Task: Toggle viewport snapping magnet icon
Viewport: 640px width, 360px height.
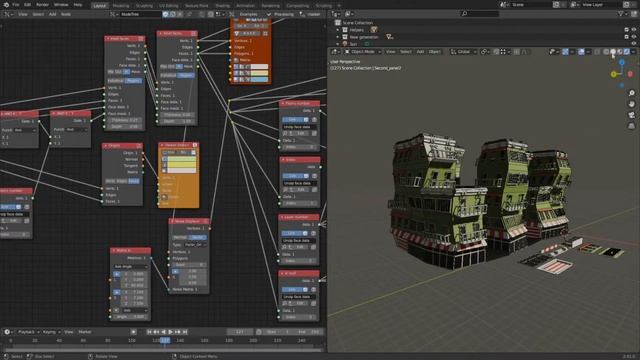Action: pos(496,52)
